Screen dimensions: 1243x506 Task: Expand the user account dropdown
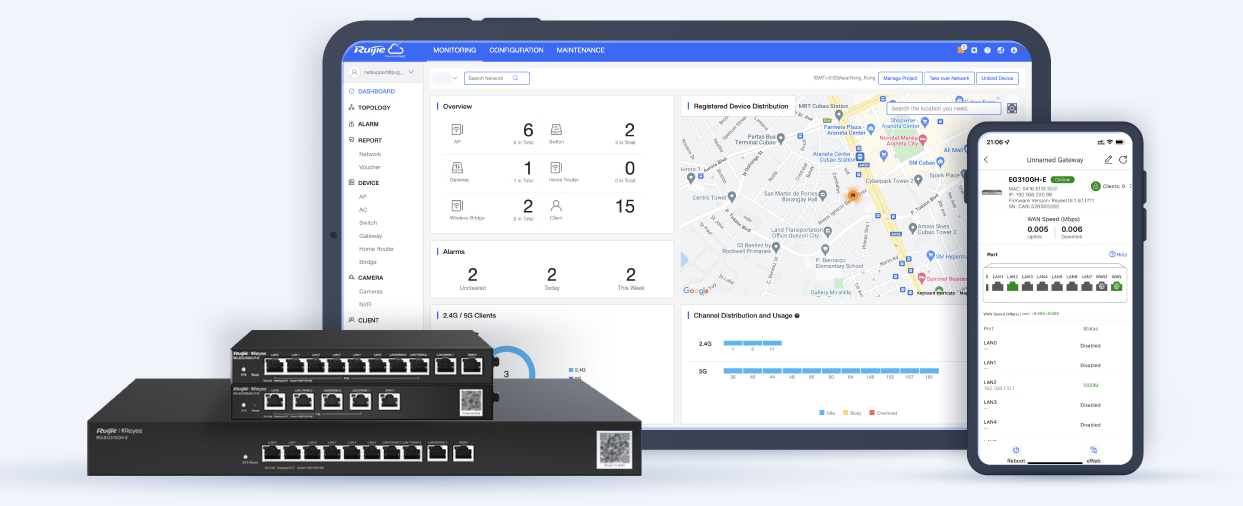pos(410,72)
